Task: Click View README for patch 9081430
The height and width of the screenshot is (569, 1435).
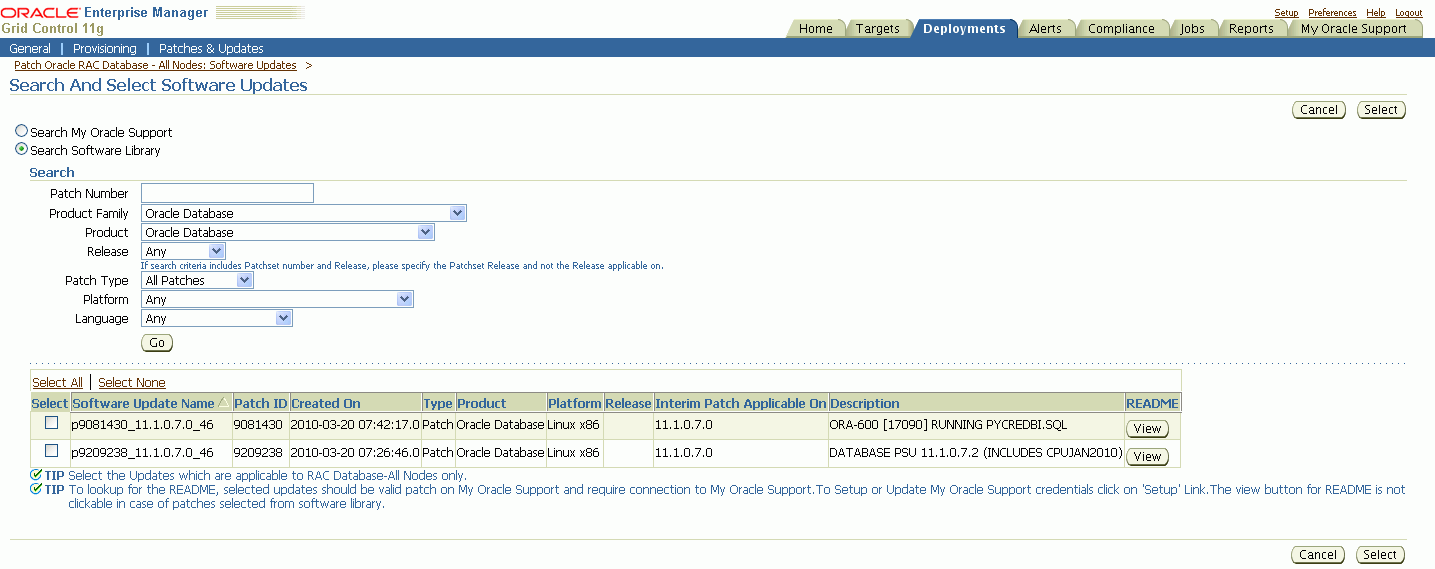Action: click(x=1147, y=429)
